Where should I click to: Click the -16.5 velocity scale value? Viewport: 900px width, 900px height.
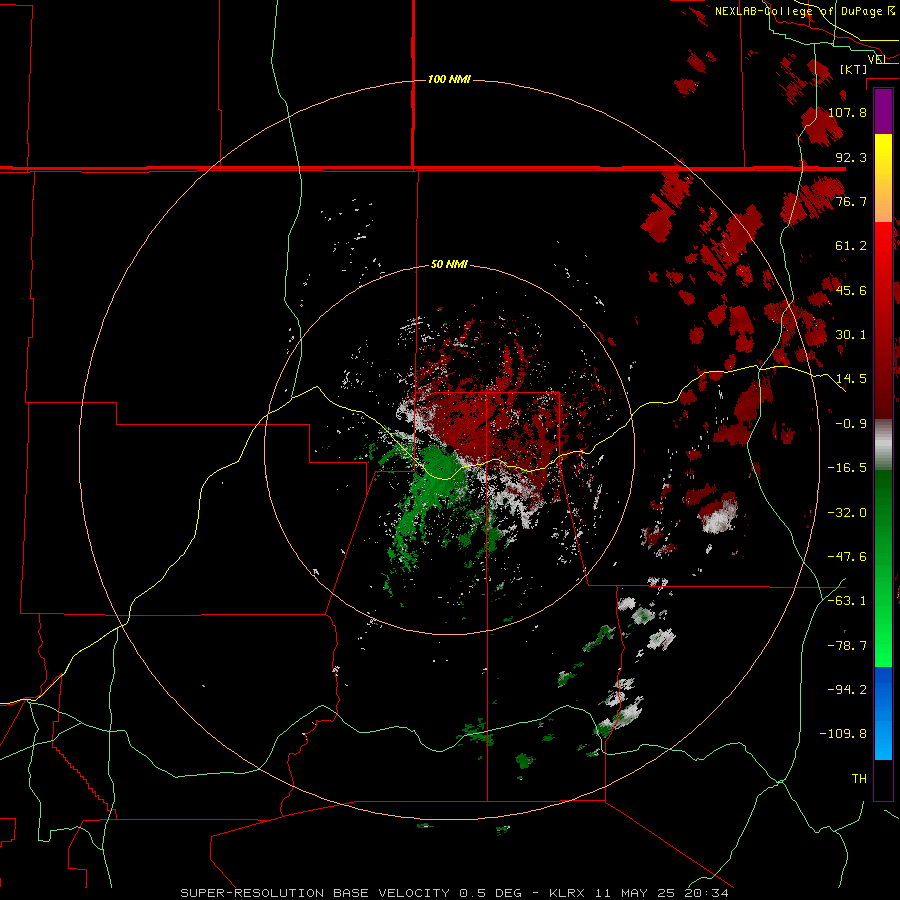click(x=847, y=468)
